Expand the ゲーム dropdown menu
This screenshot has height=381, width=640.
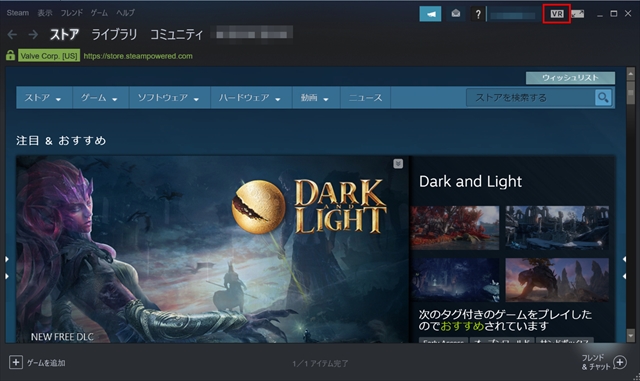100,98
